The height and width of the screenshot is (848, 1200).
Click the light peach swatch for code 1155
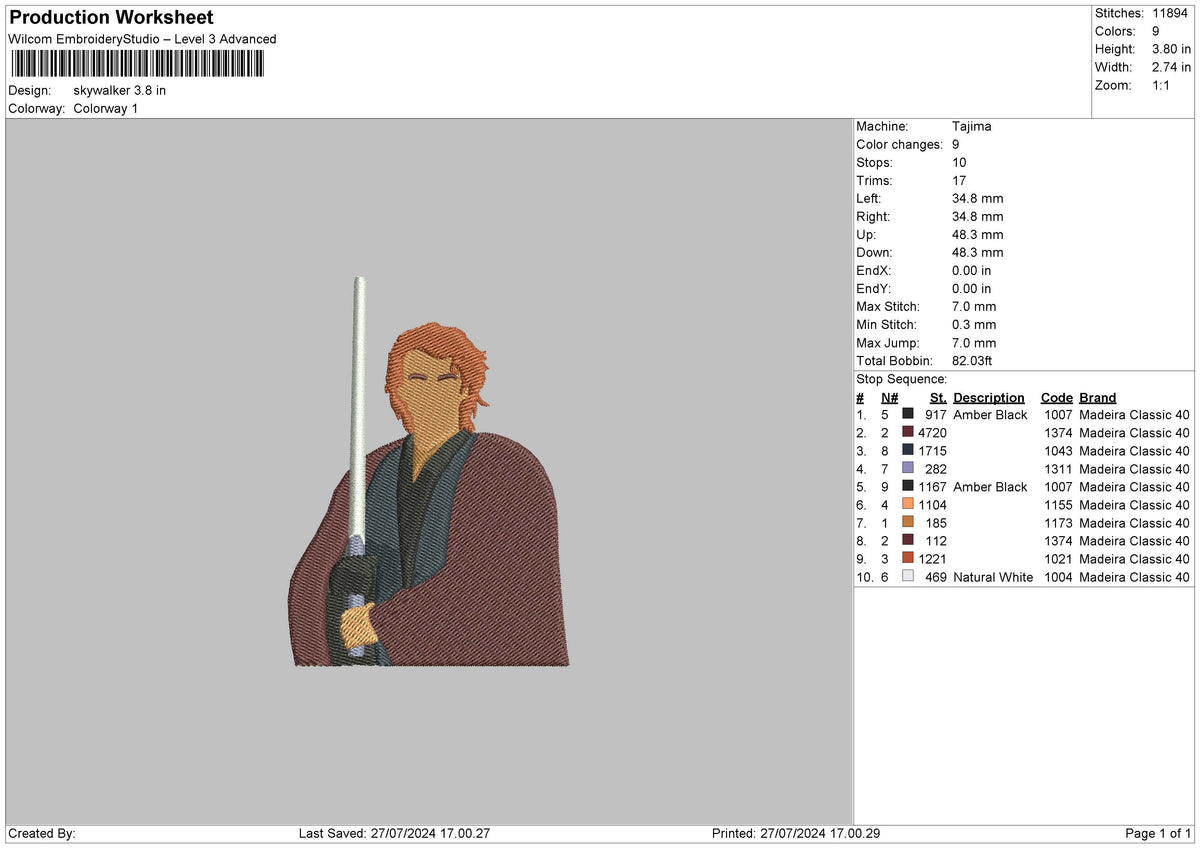coord(908,505)
